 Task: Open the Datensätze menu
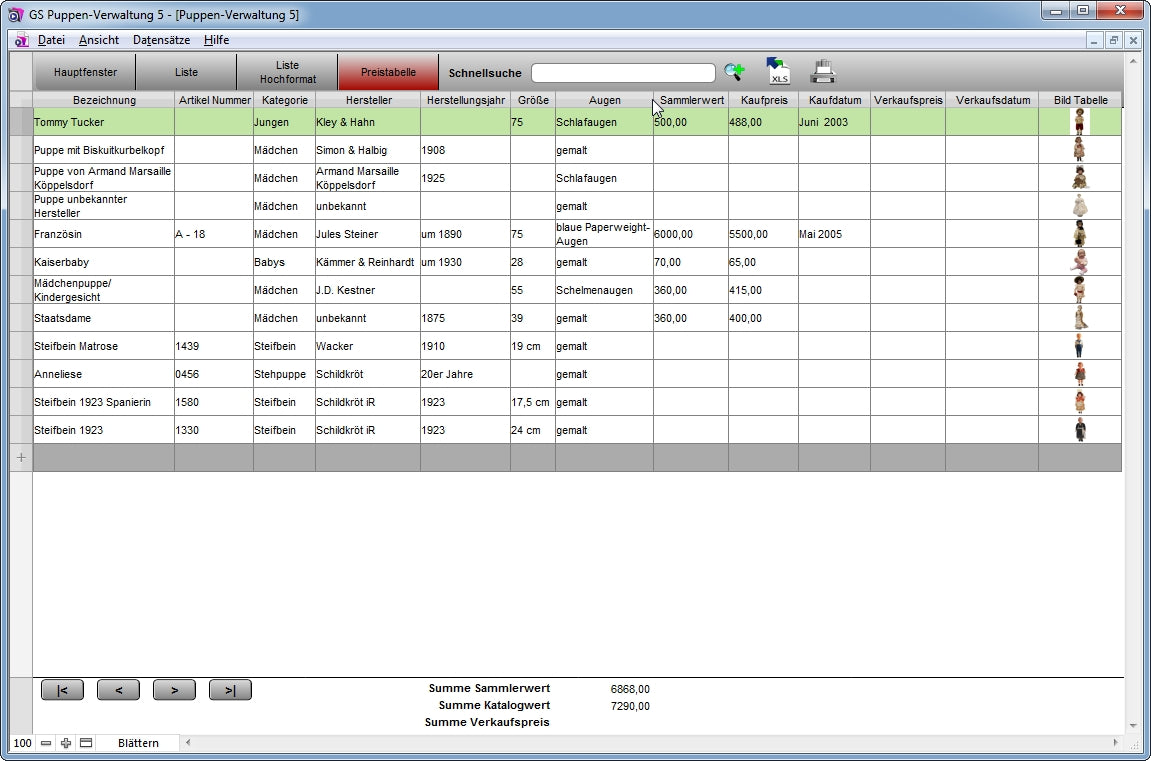point(160,40)
